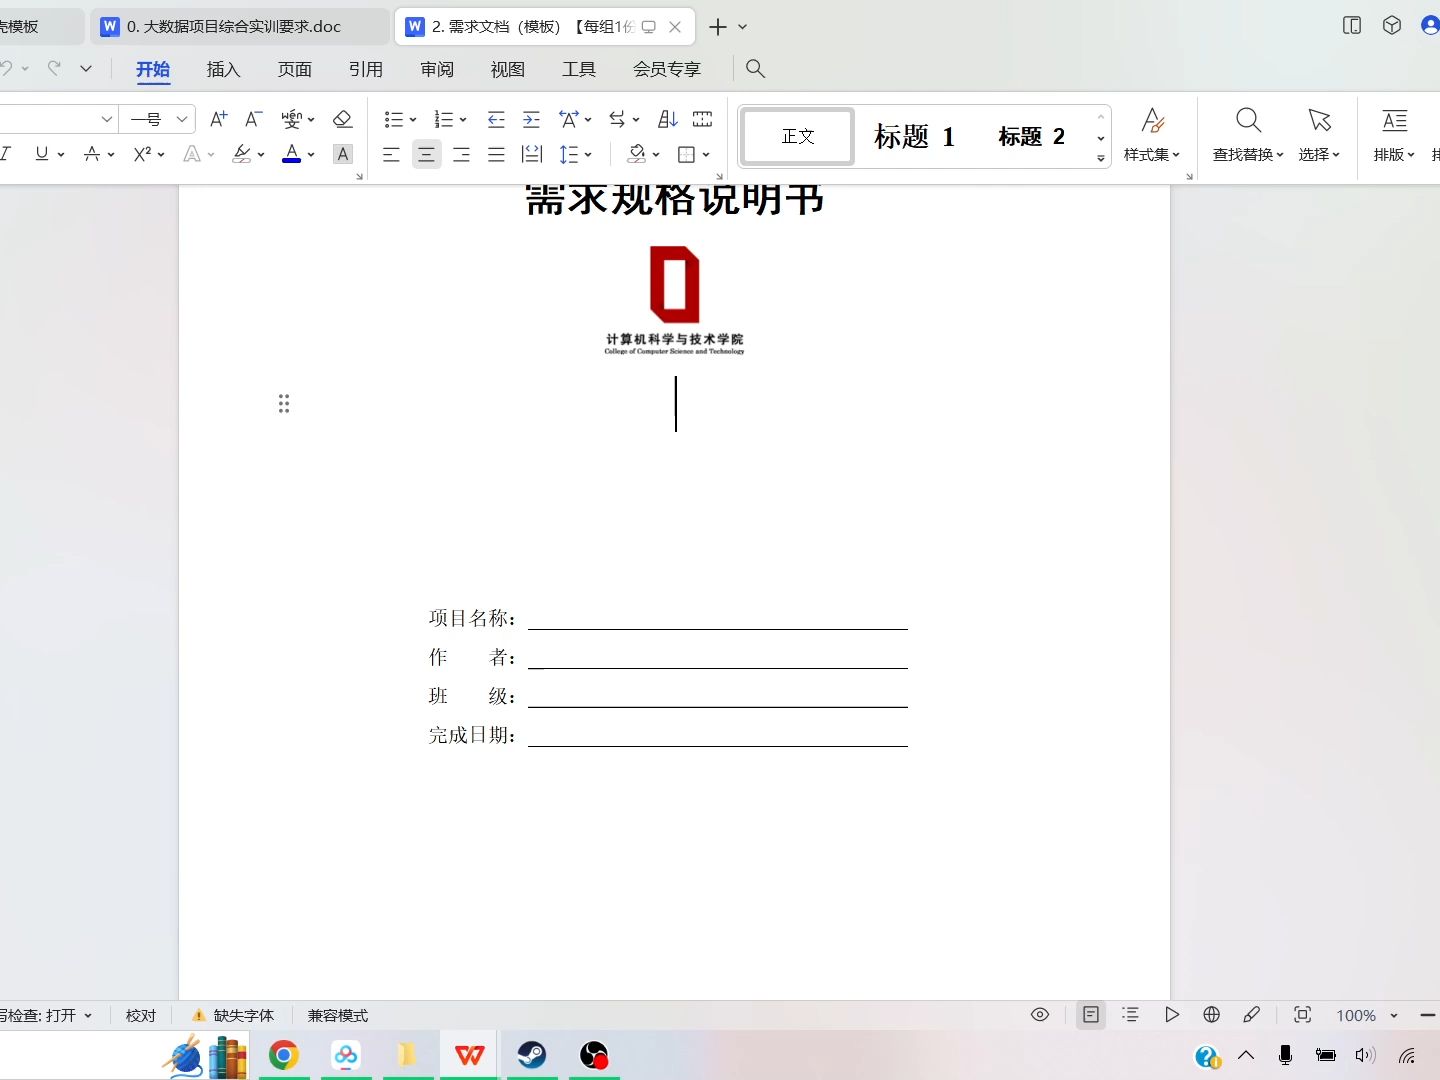Open bullet list dropdown arrow
1440x1080 pixels.
[x=413, y=120]
